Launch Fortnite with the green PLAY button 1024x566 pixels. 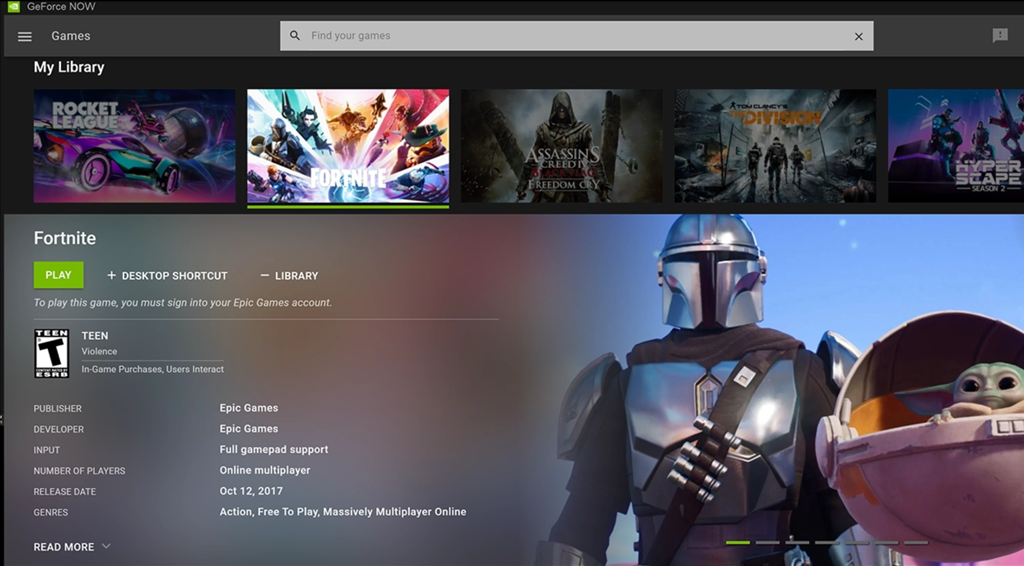pyautogui.click(x=59, y=275)
